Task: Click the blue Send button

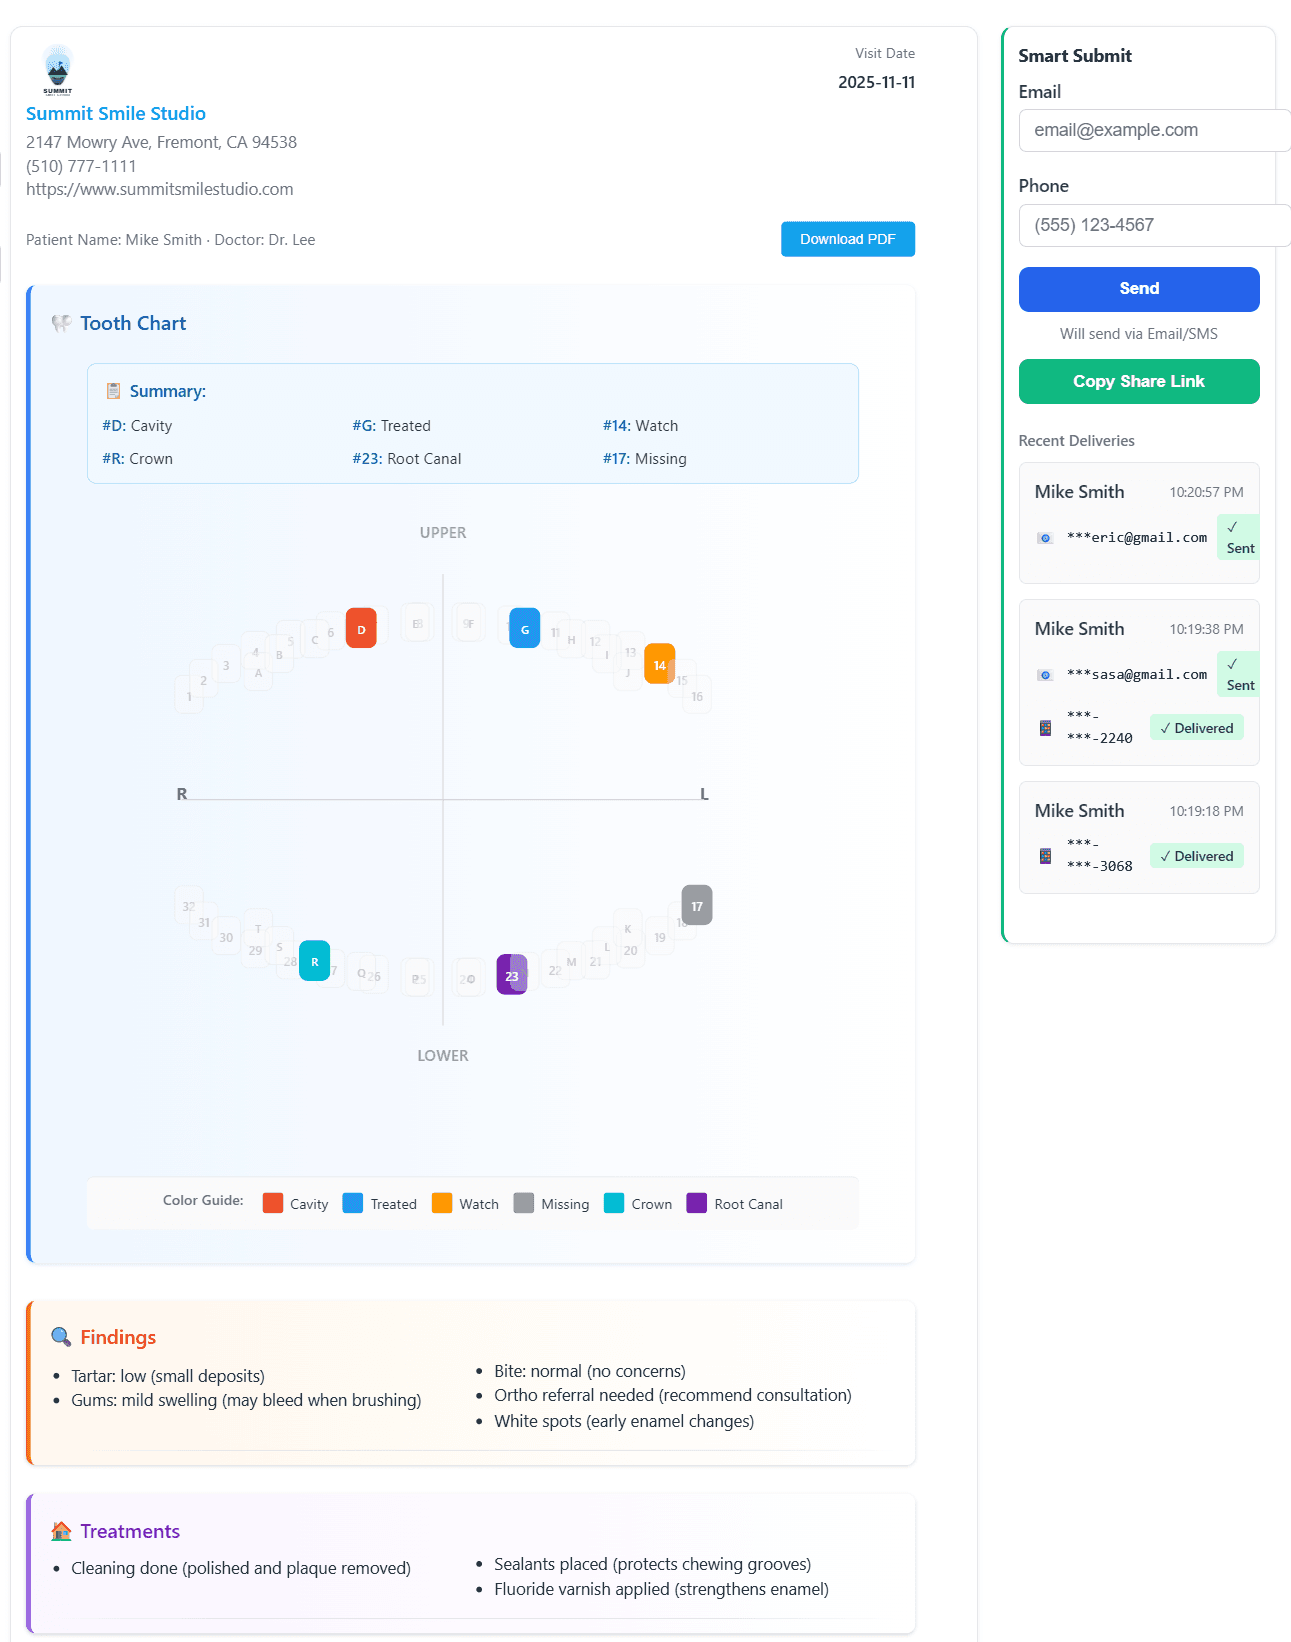Action: pos(1139,289)
